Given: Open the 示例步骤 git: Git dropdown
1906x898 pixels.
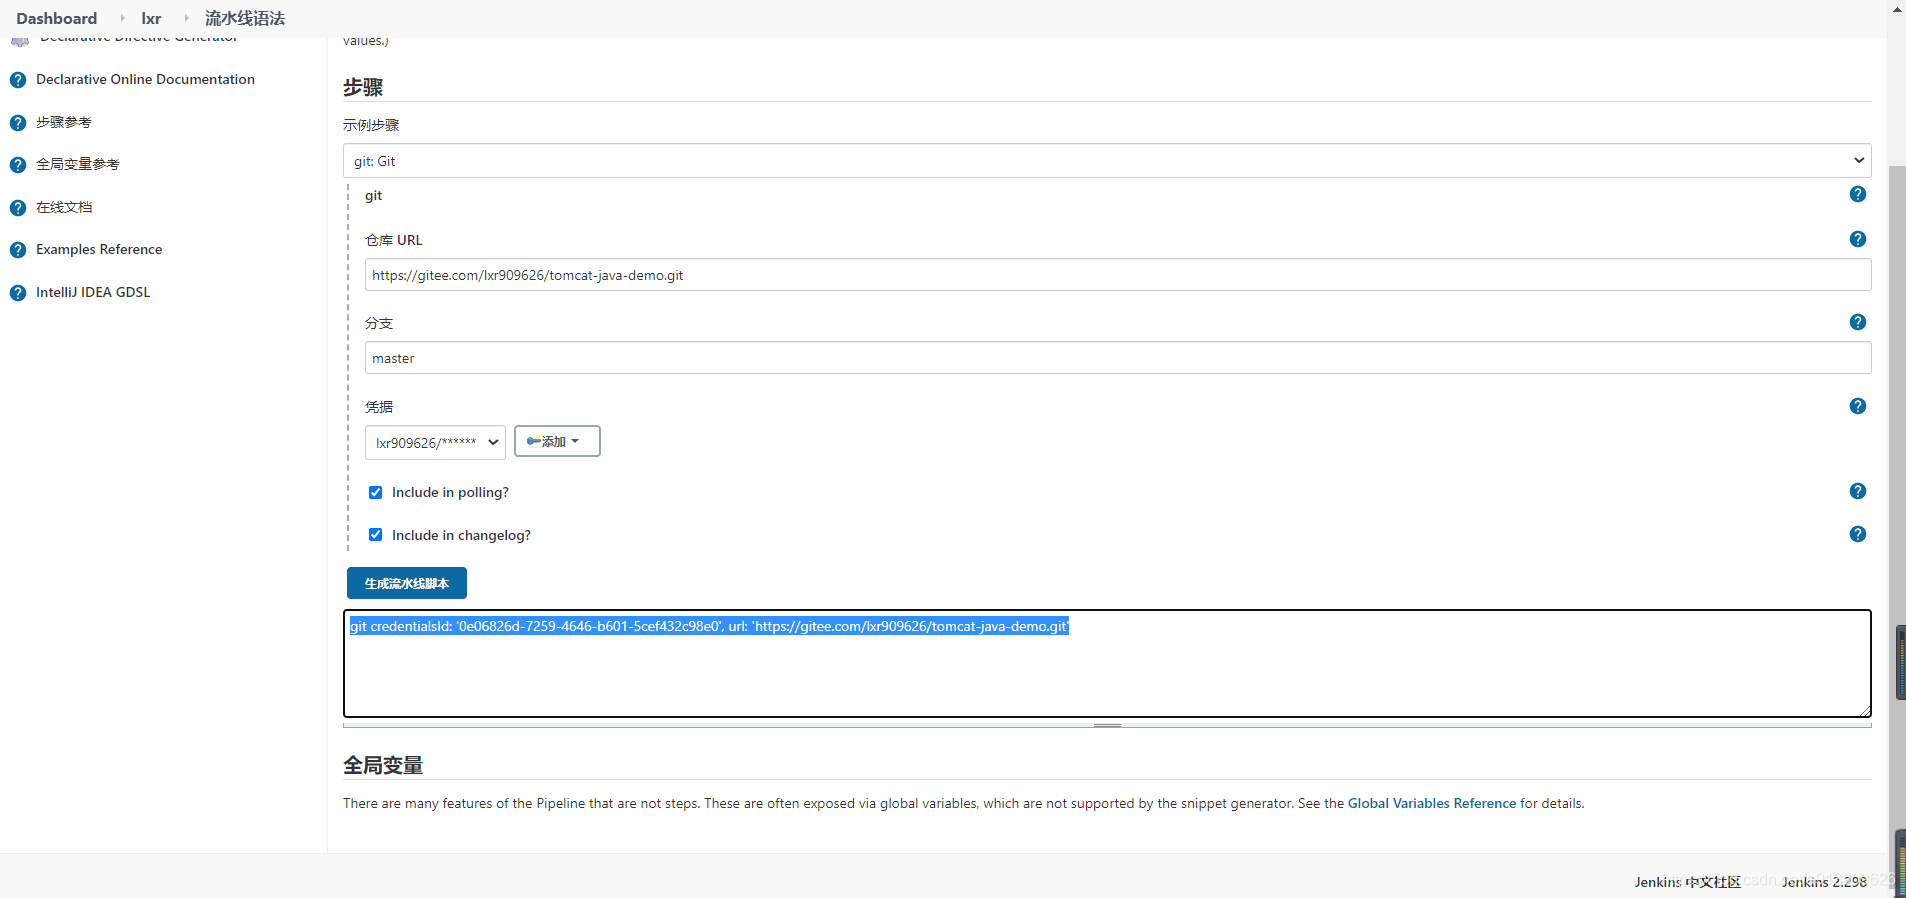Looking at the screenshot, I should [1107, 161].
